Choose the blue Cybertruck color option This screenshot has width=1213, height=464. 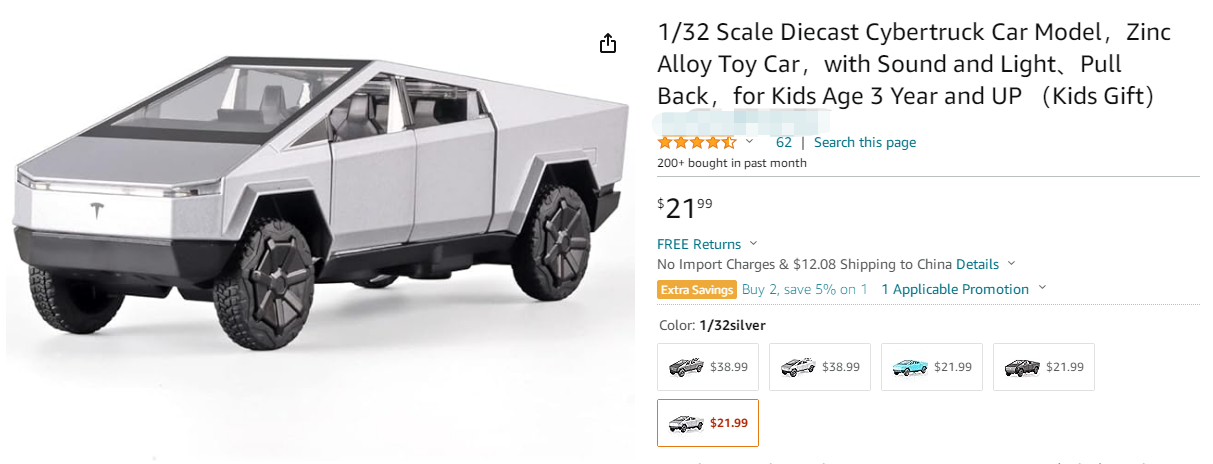[932, 367]
